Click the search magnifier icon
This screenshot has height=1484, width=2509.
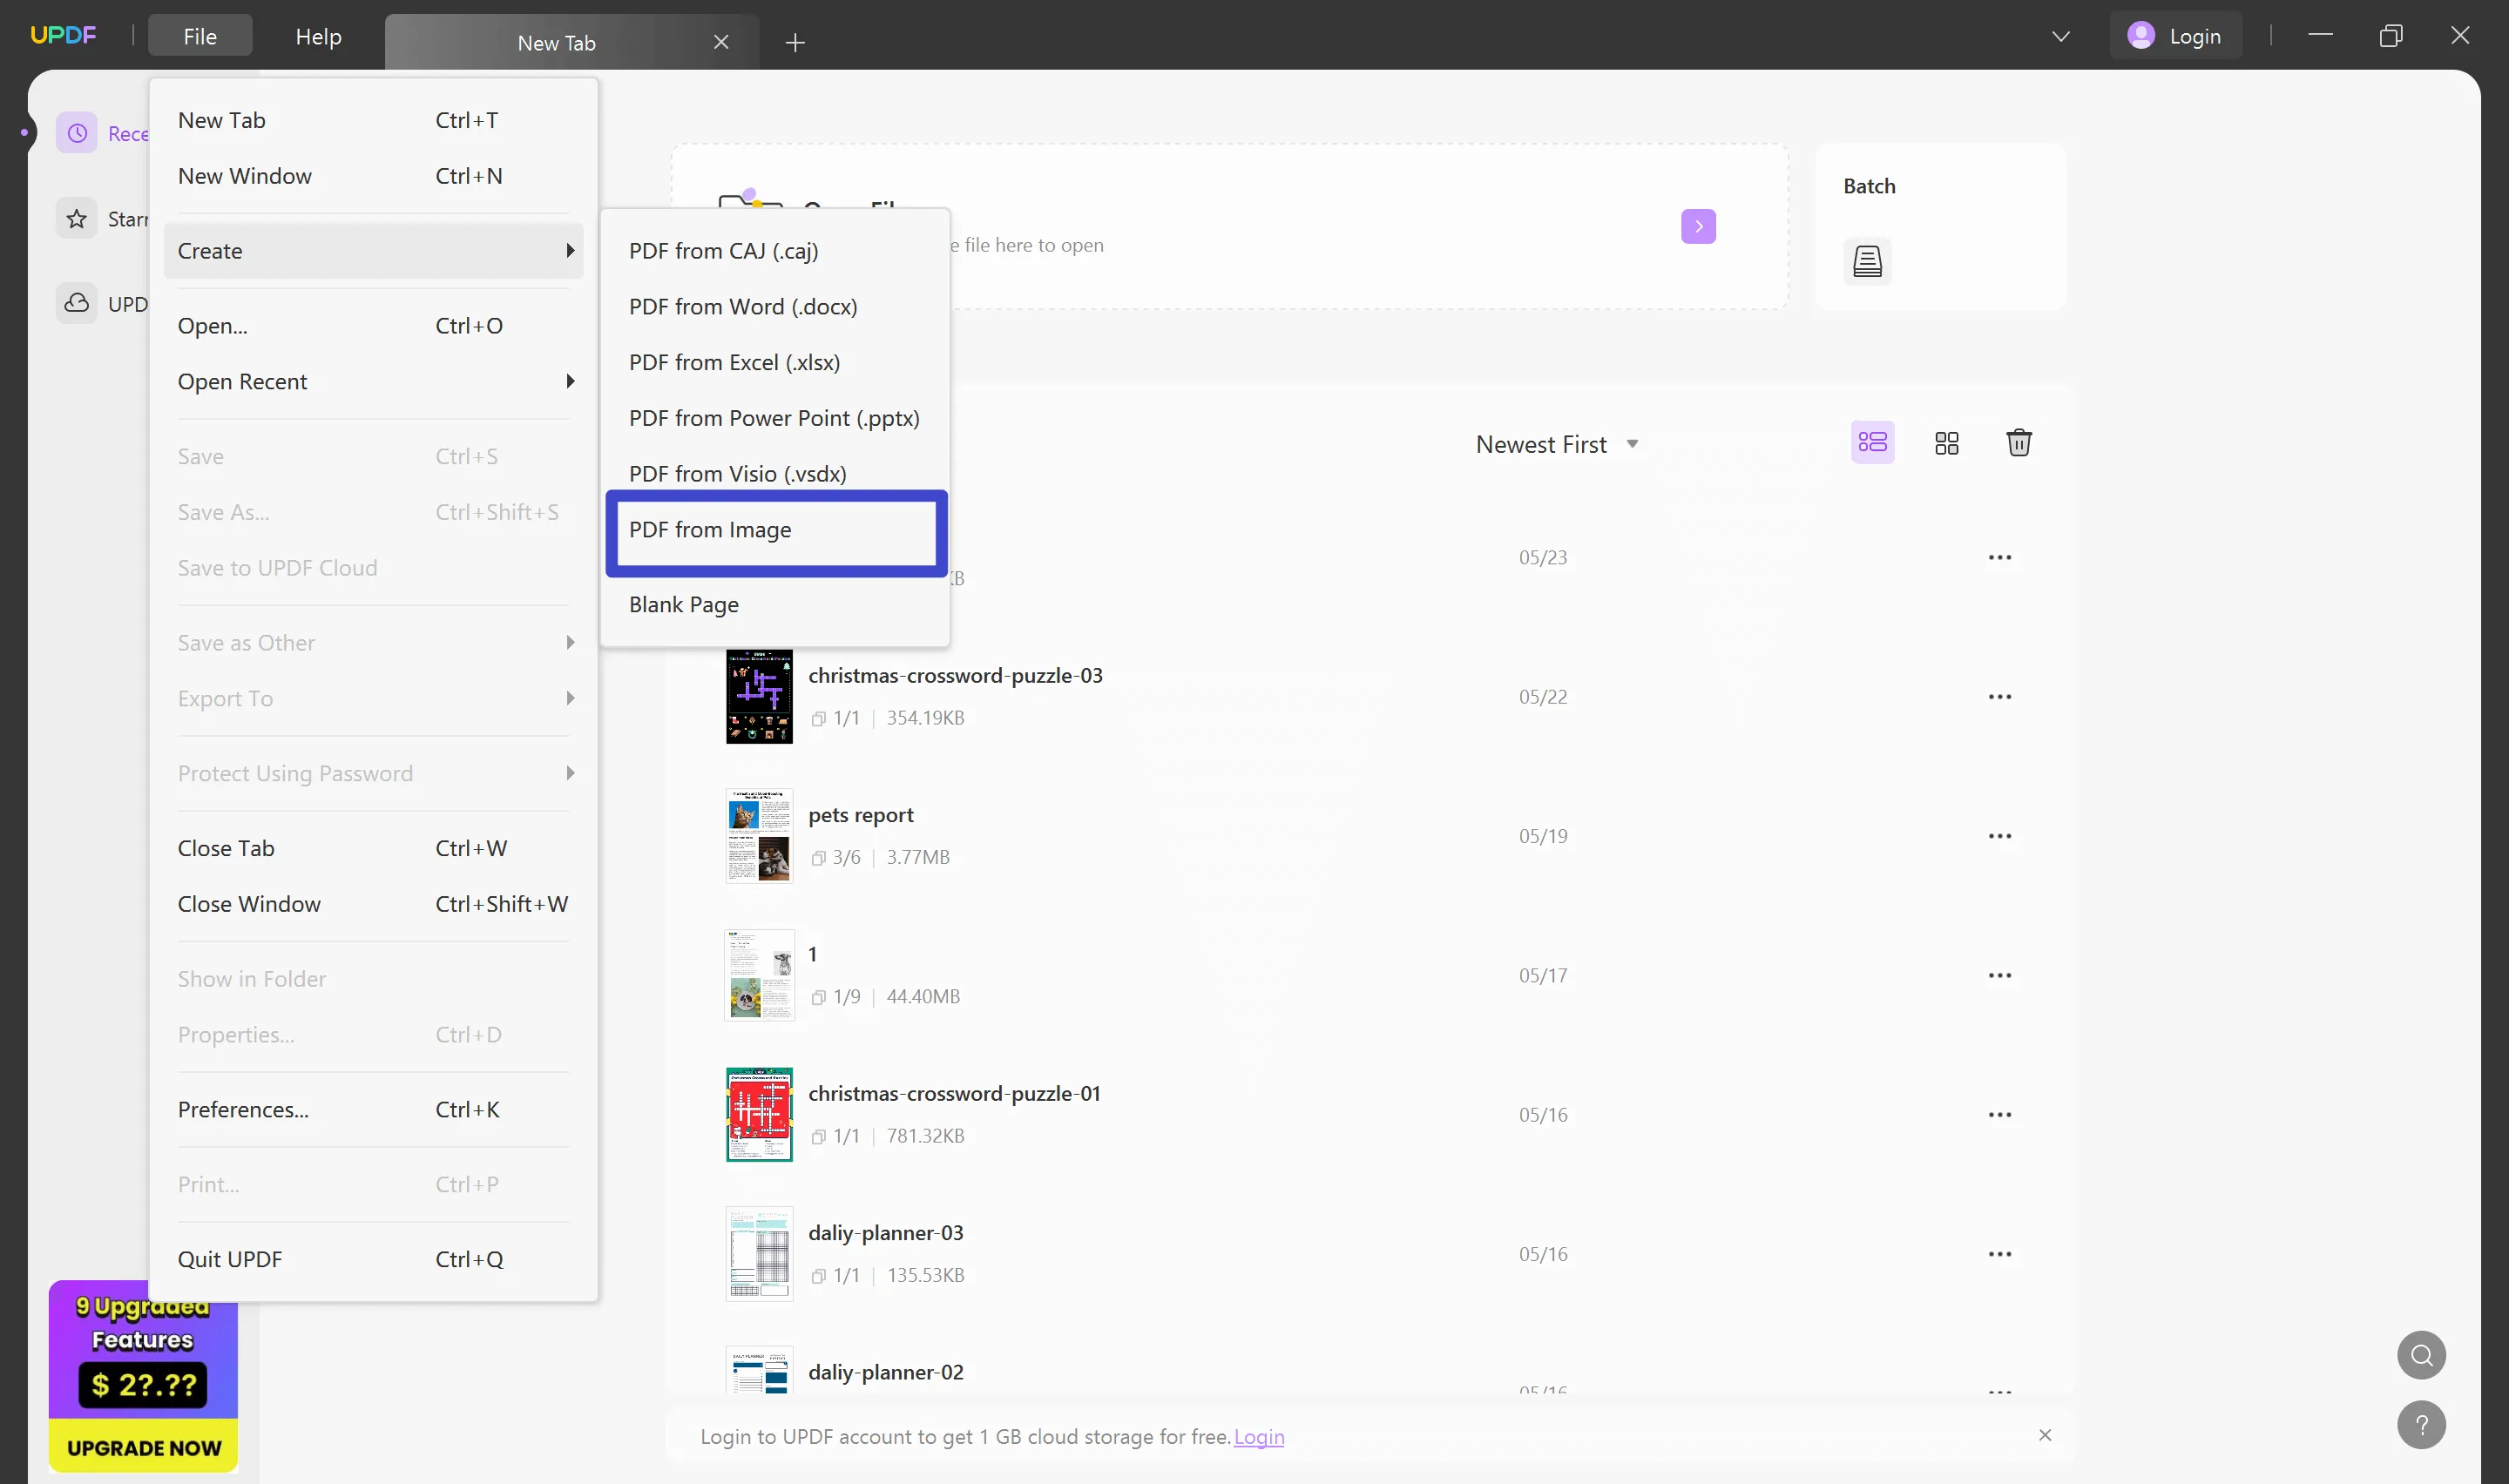(2423, 1355)
